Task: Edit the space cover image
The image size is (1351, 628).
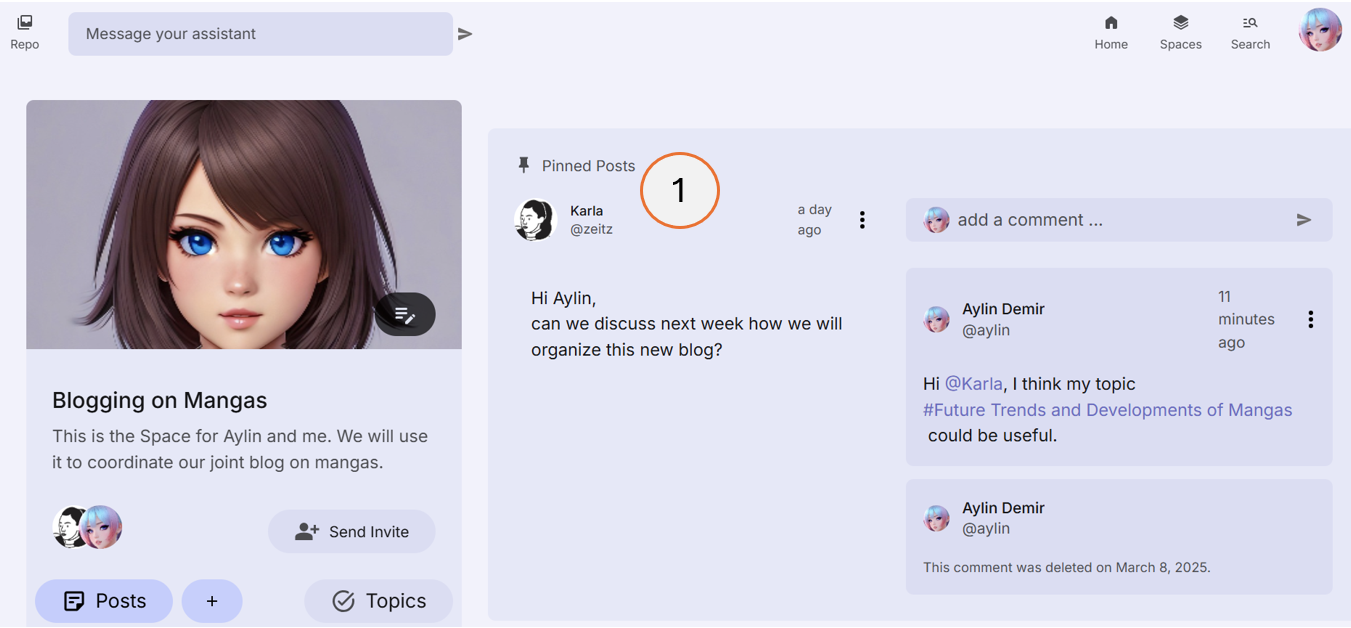Action: (404, 314)
